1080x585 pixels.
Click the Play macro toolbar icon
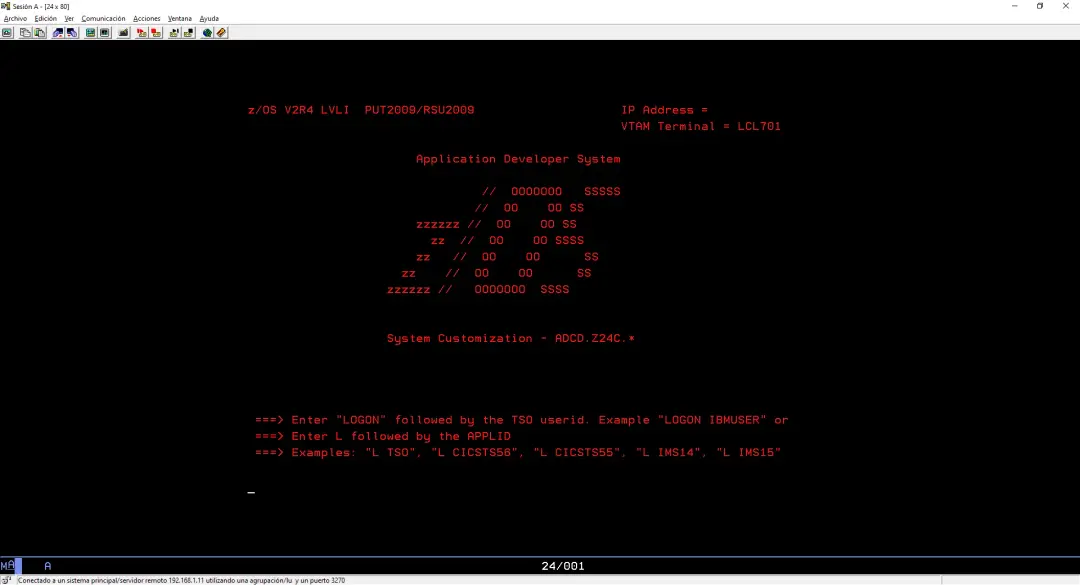[x=174, y=32]
